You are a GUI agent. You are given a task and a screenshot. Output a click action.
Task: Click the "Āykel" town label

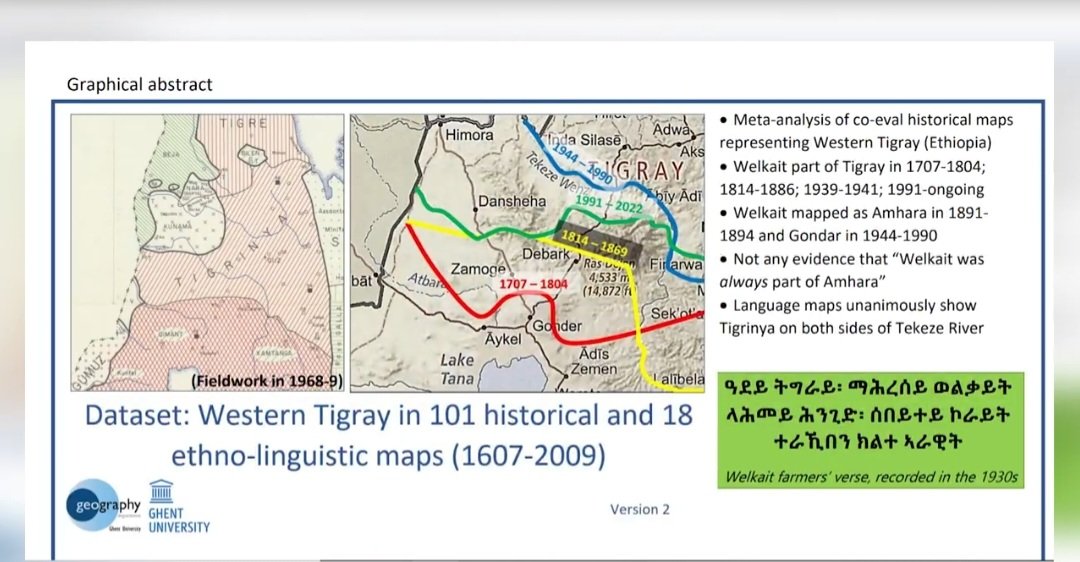tap(503, 339)
